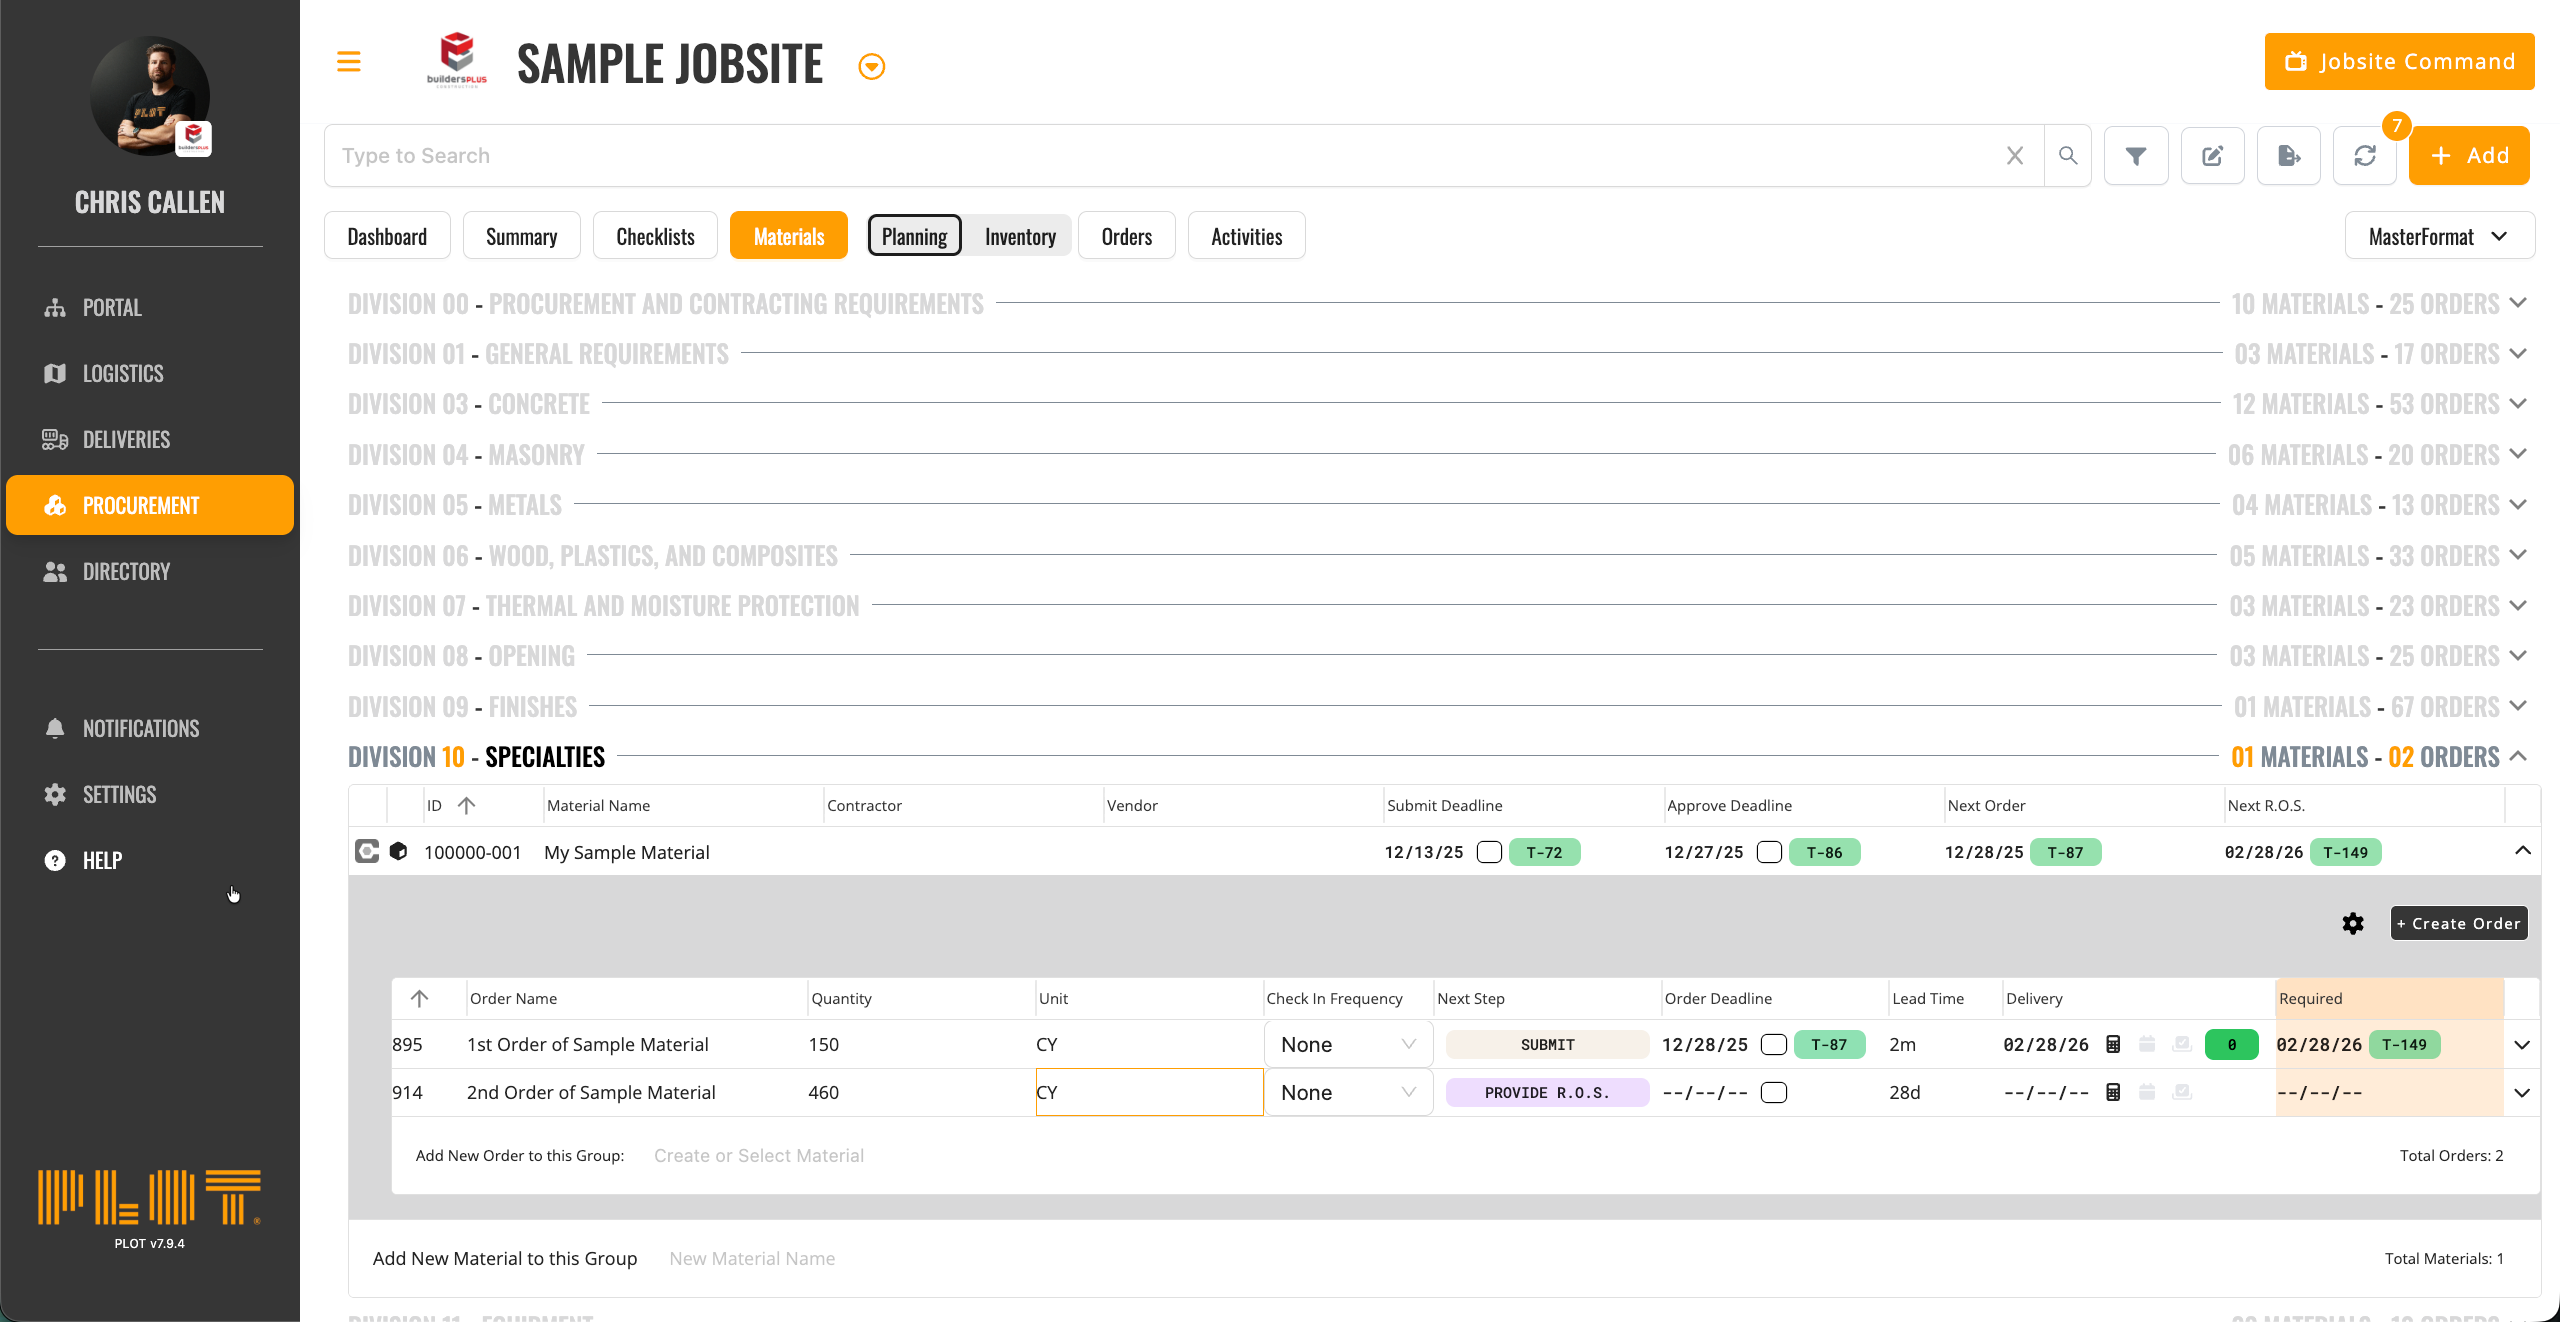Check the Submit Deadline 12/13/25 checkbox

1489,852
